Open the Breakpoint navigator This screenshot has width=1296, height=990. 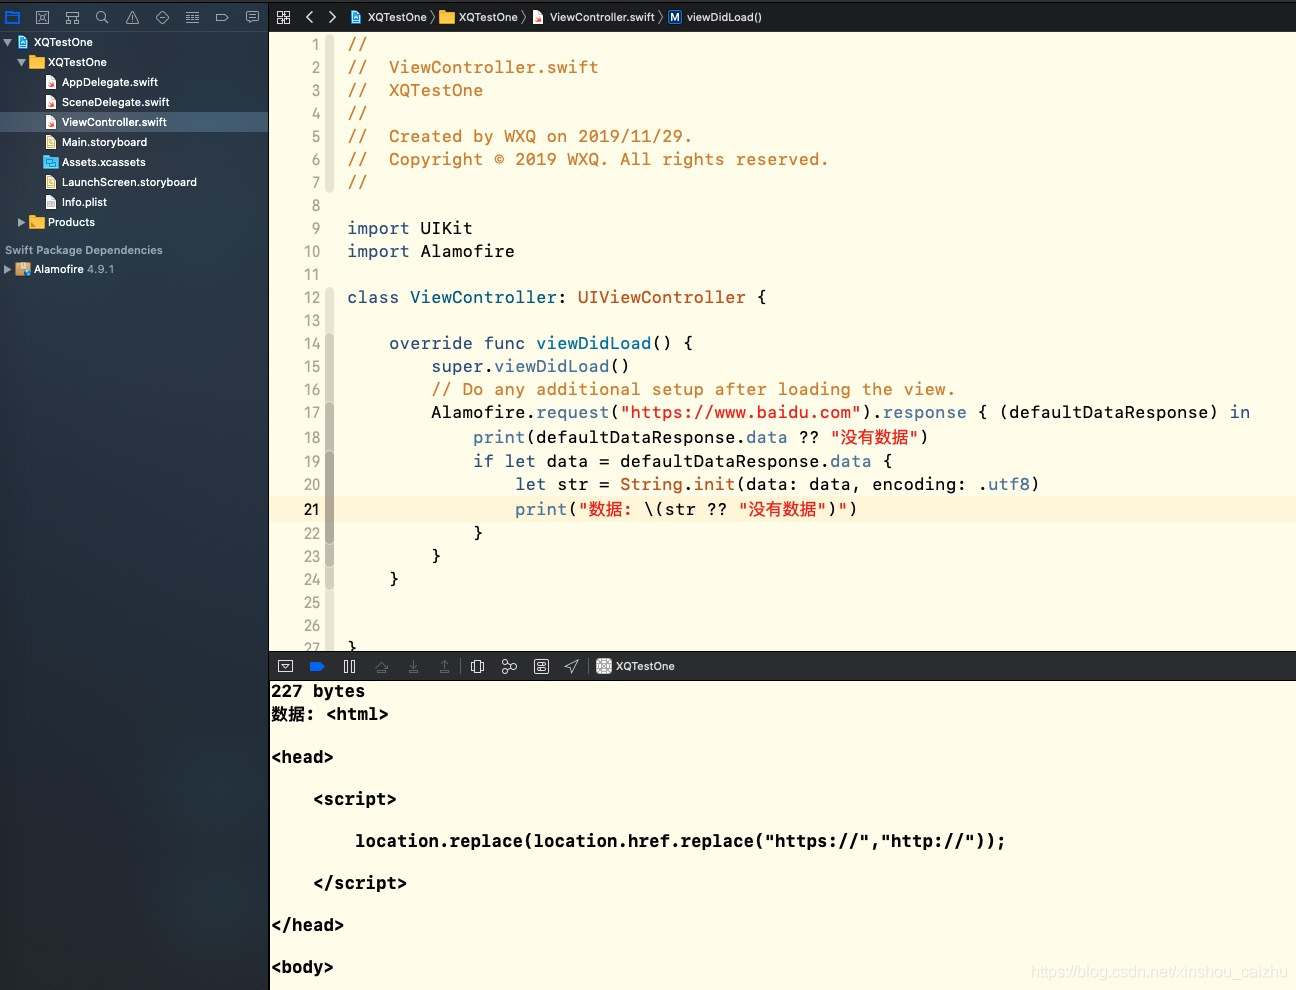click(222, 17)
